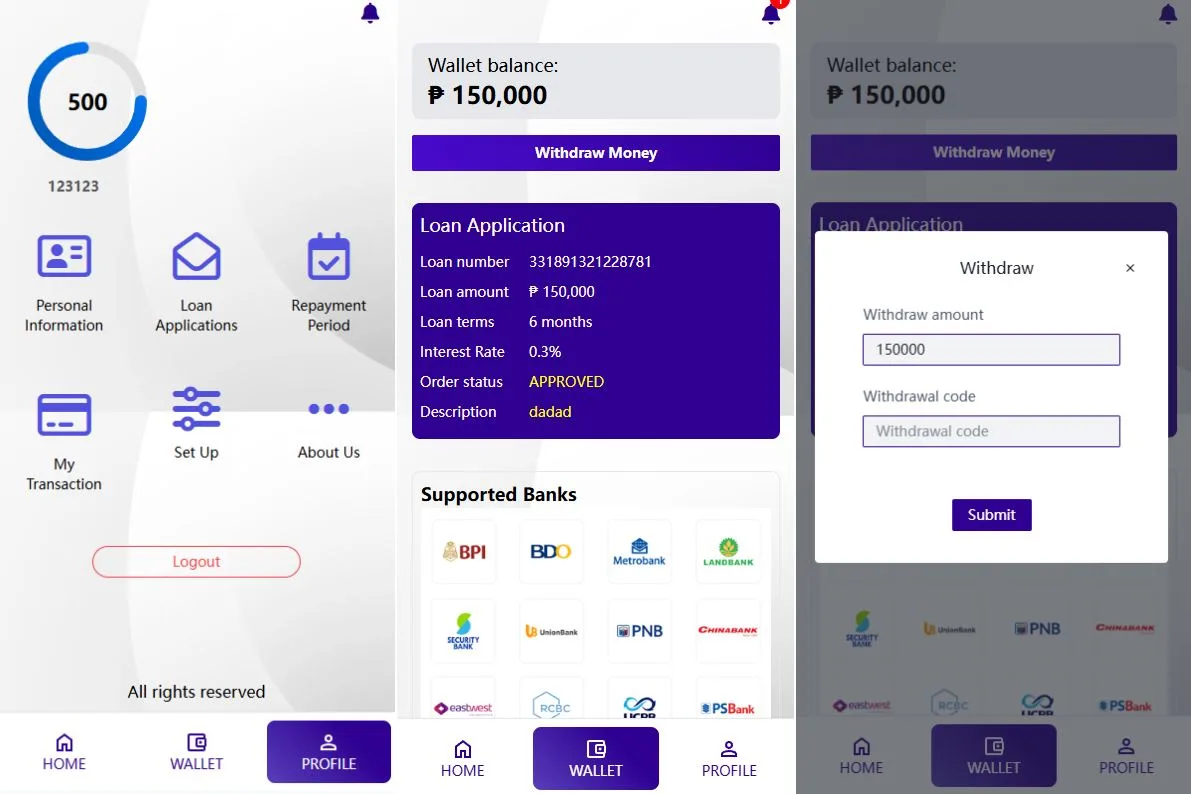Select the BPI bank logo
1191x794 pixels.
coord(464,551)
